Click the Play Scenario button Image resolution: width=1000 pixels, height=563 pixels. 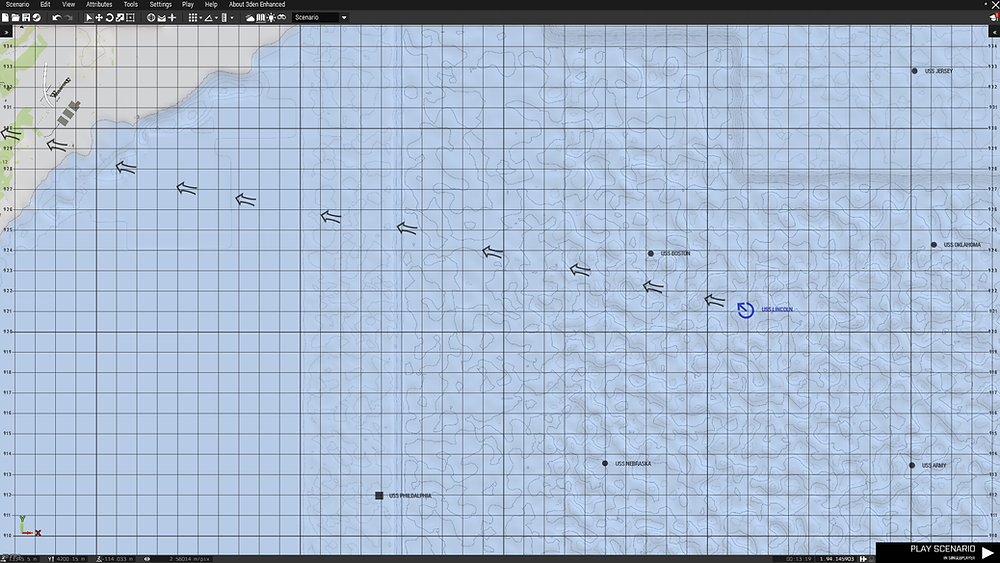tap(938, 552)
